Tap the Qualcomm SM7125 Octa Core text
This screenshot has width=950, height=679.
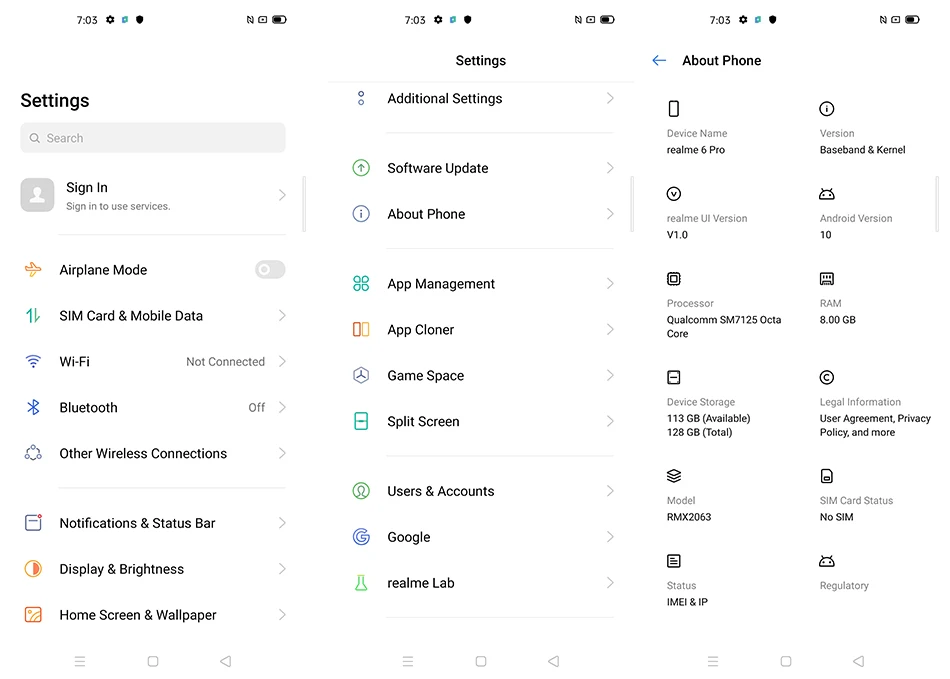723,326
